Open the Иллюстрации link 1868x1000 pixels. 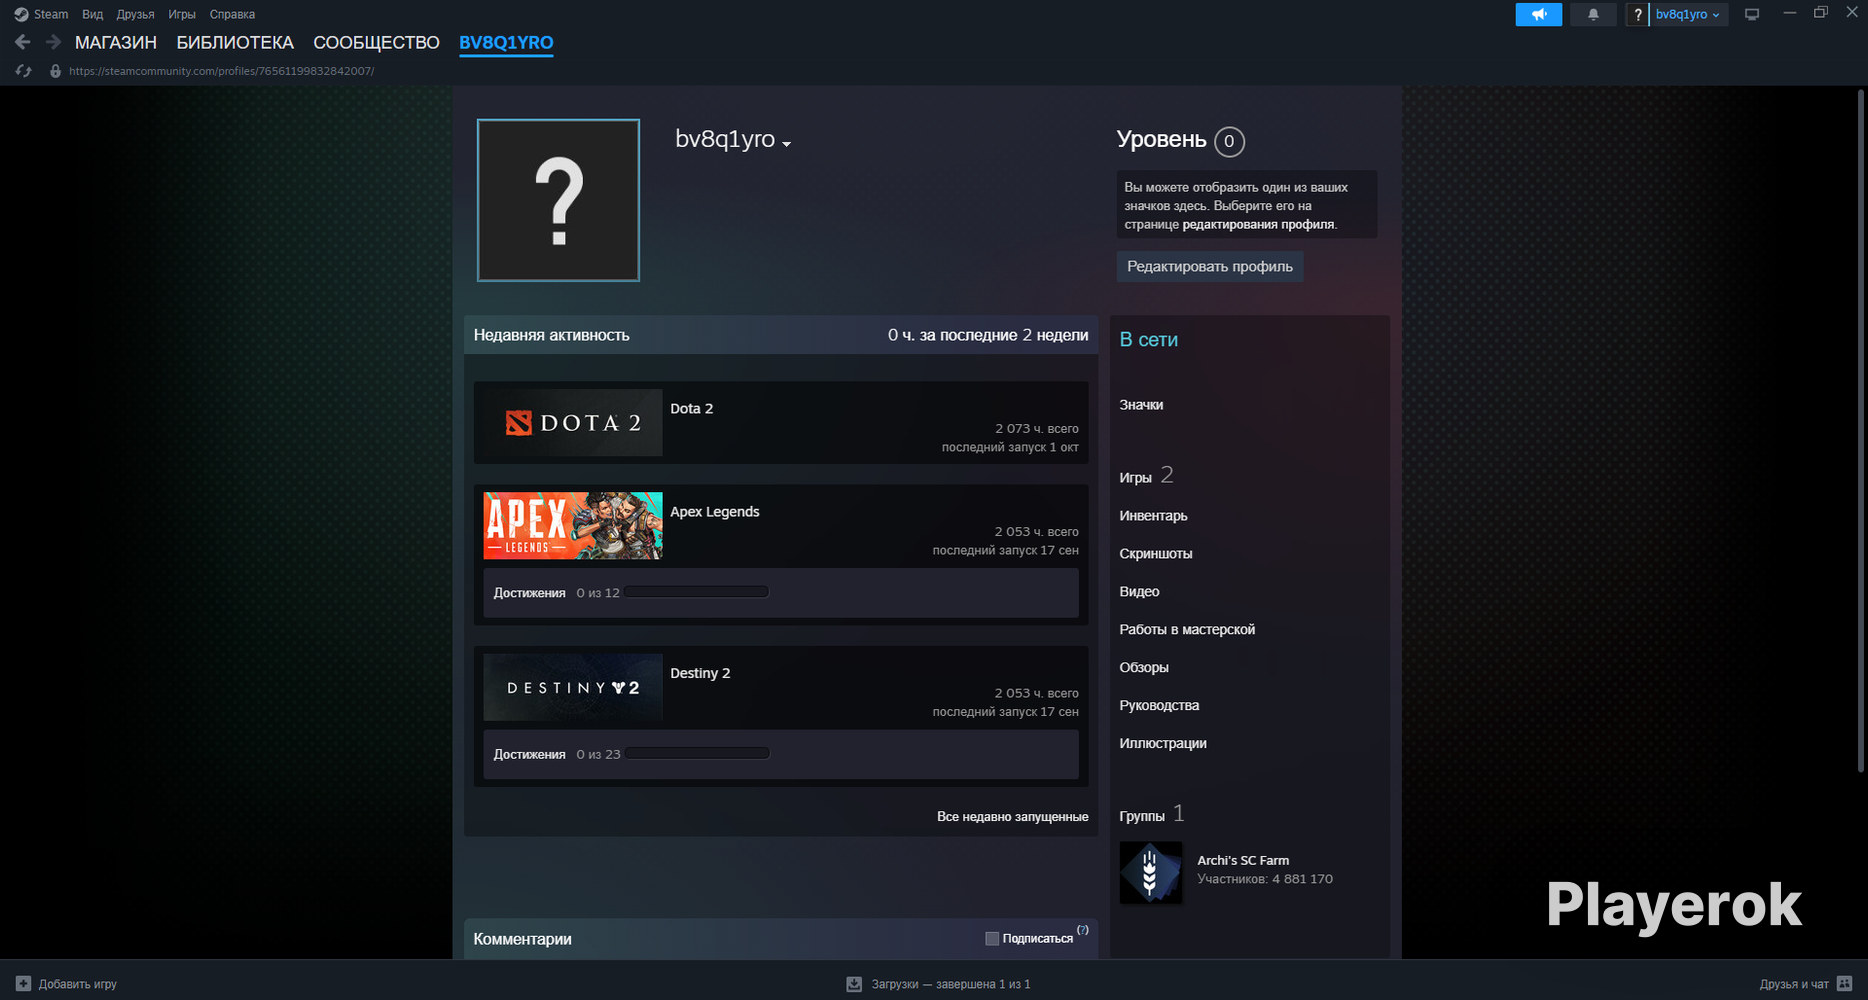[x=1163, y=744]
